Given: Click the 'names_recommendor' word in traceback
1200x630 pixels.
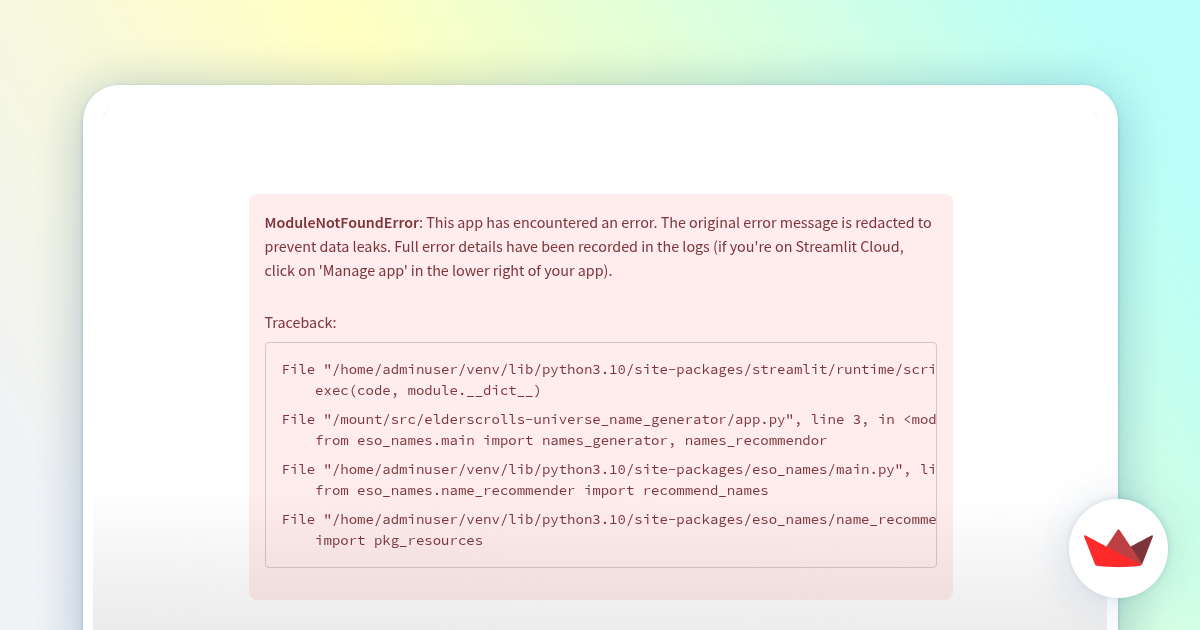Looking at the screenshot, I should 755,440.
